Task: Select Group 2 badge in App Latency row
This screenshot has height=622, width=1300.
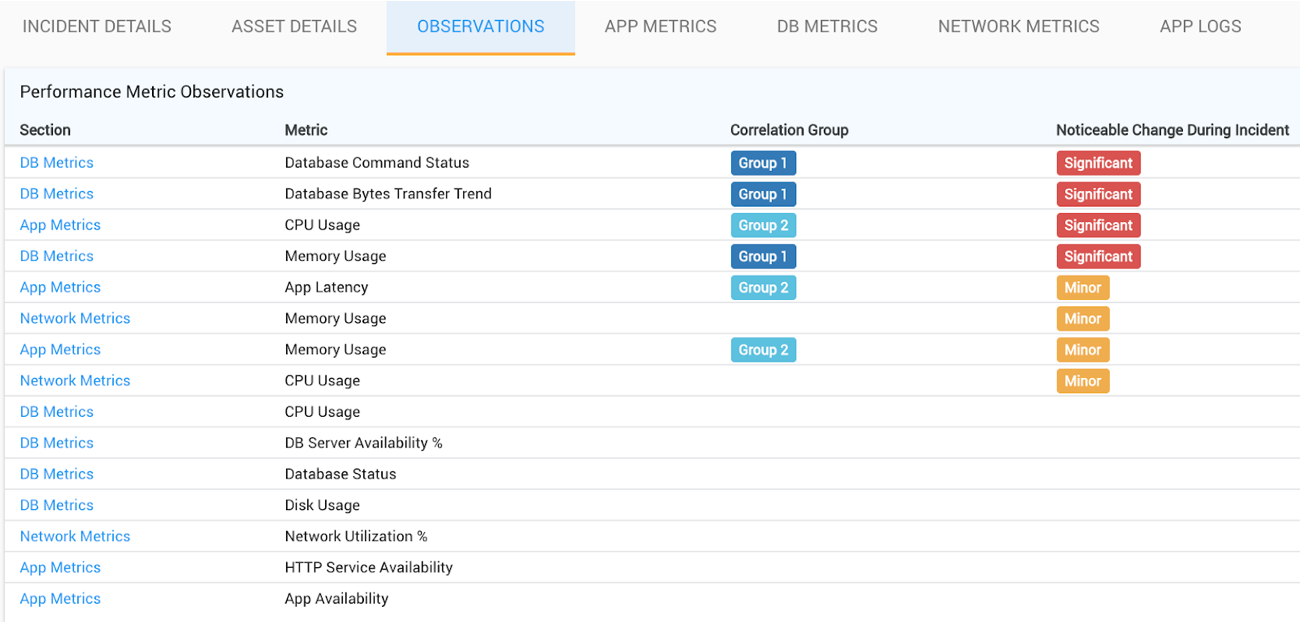Action: tap(763, 288)
